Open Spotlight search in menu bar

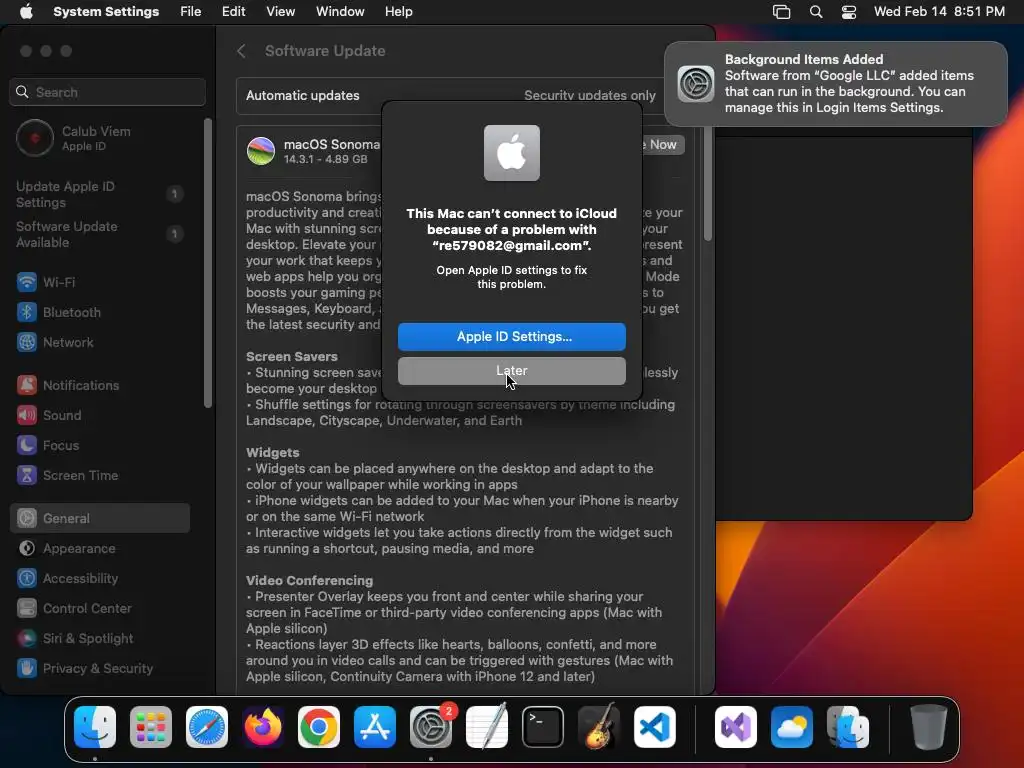click(x=816, y=12)
